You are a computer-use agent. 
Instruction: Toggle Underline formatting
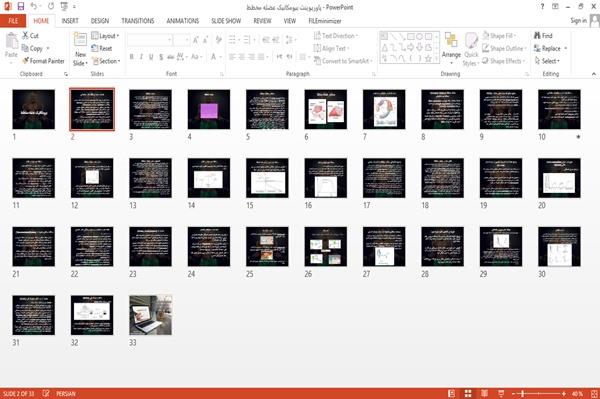click(x=151, y=57)
